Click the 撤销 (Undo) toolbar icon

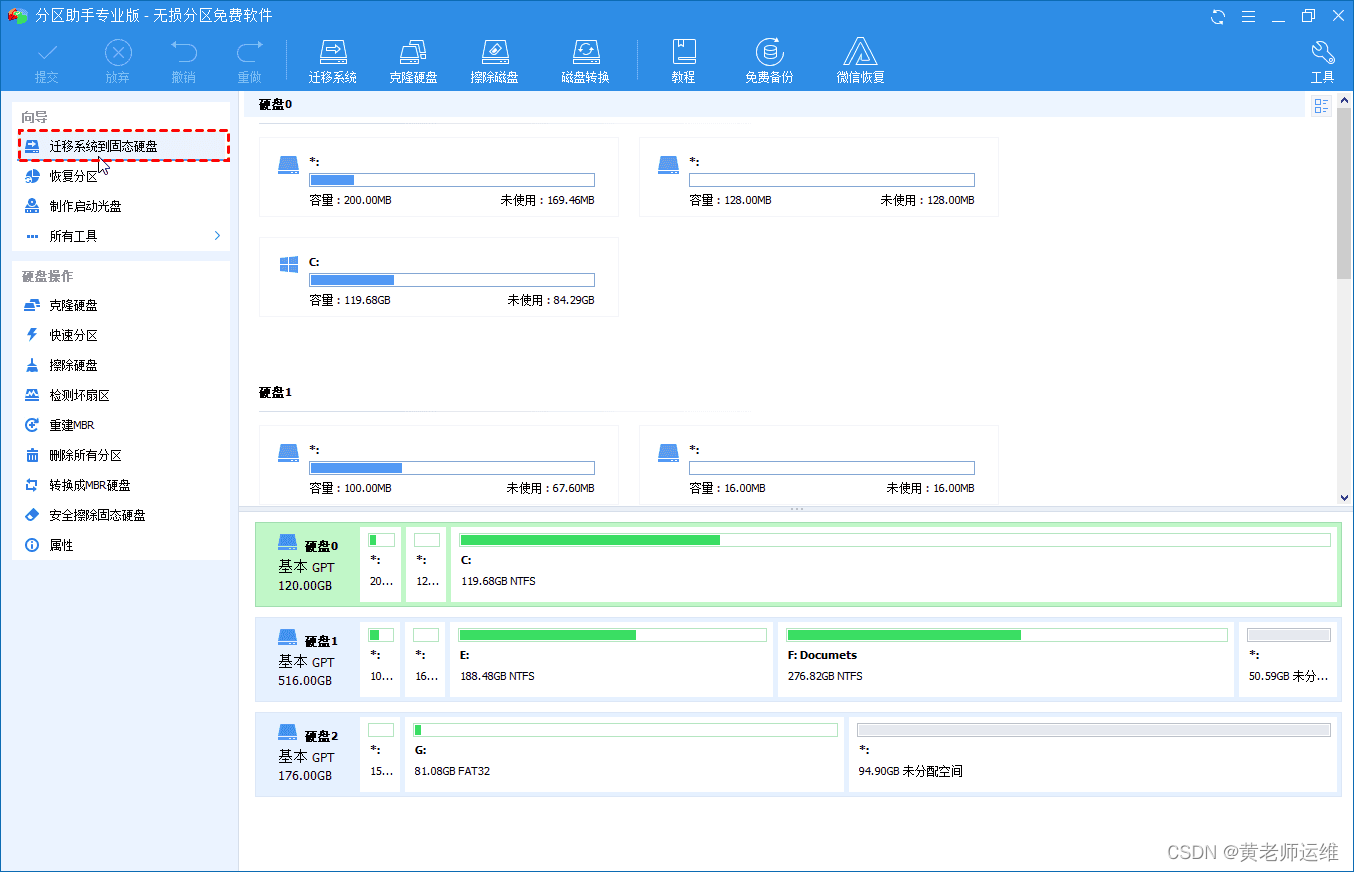click(x=183, y=62)
